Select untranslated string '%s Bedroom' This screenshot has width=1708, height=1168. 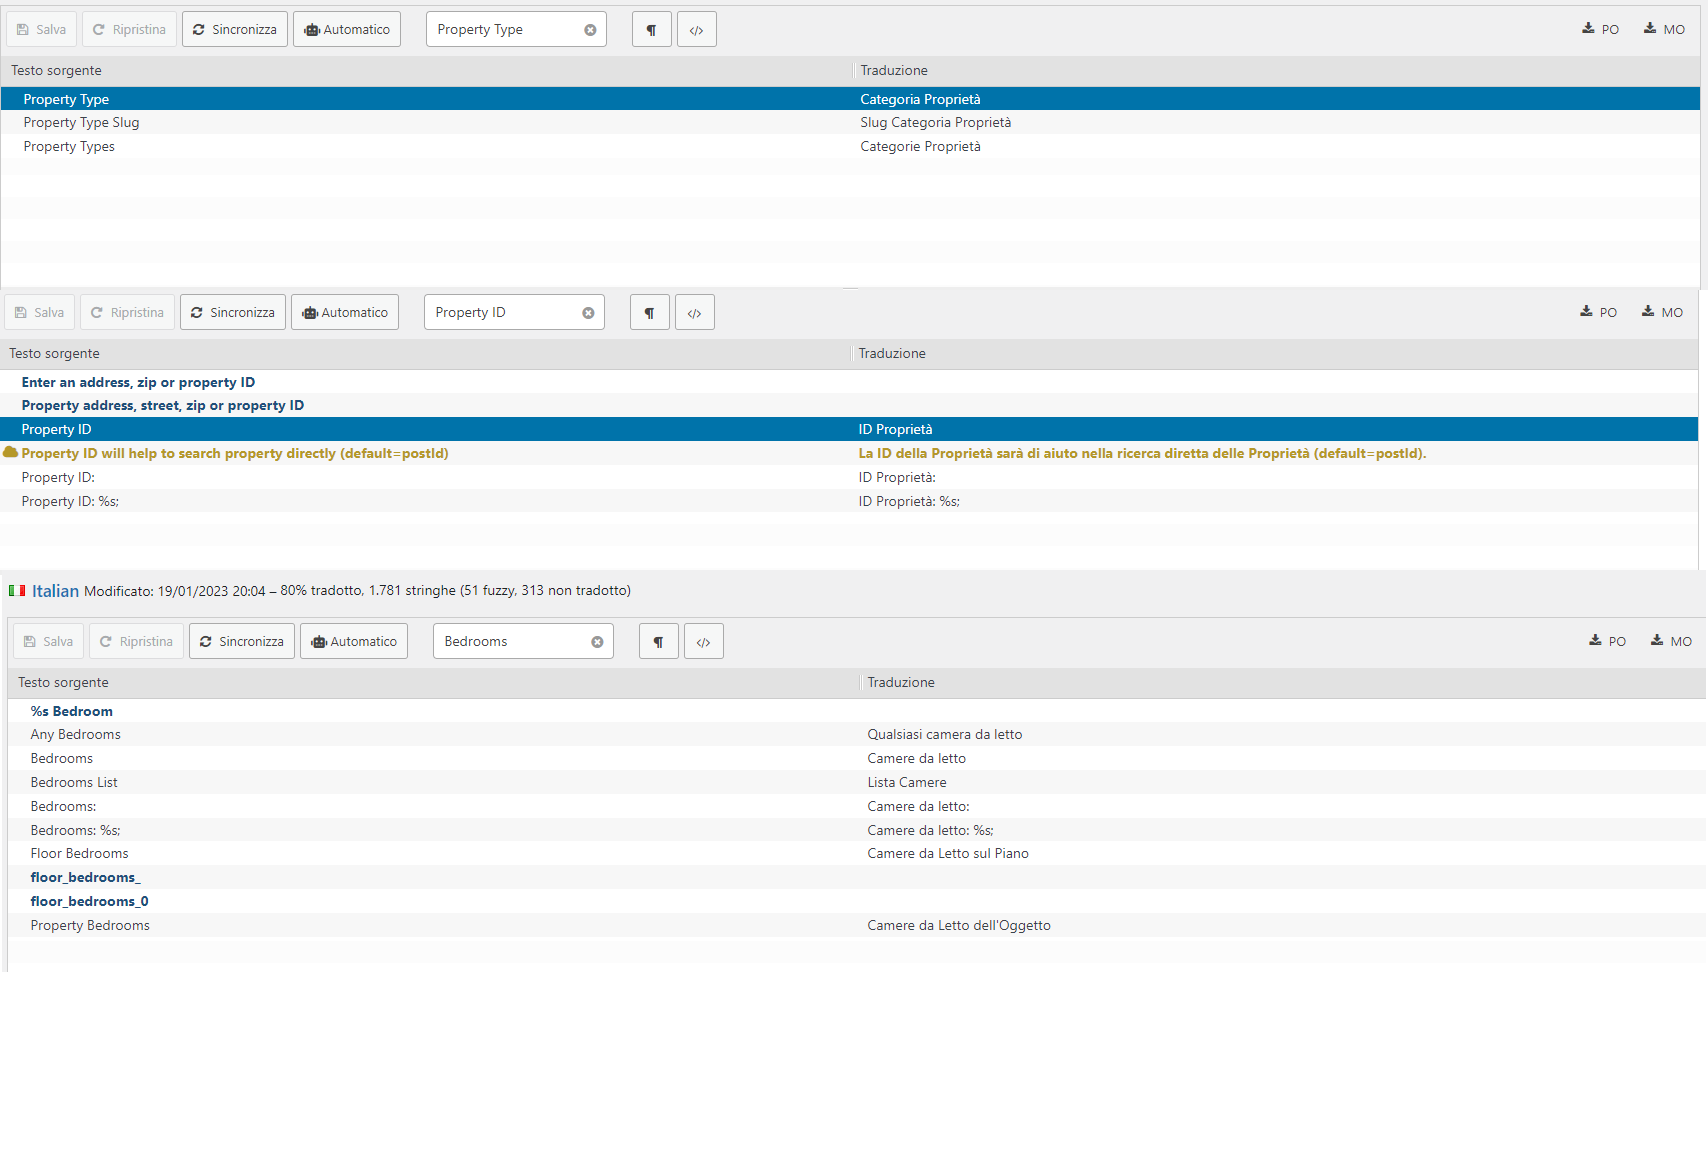(x=71, y=712)
